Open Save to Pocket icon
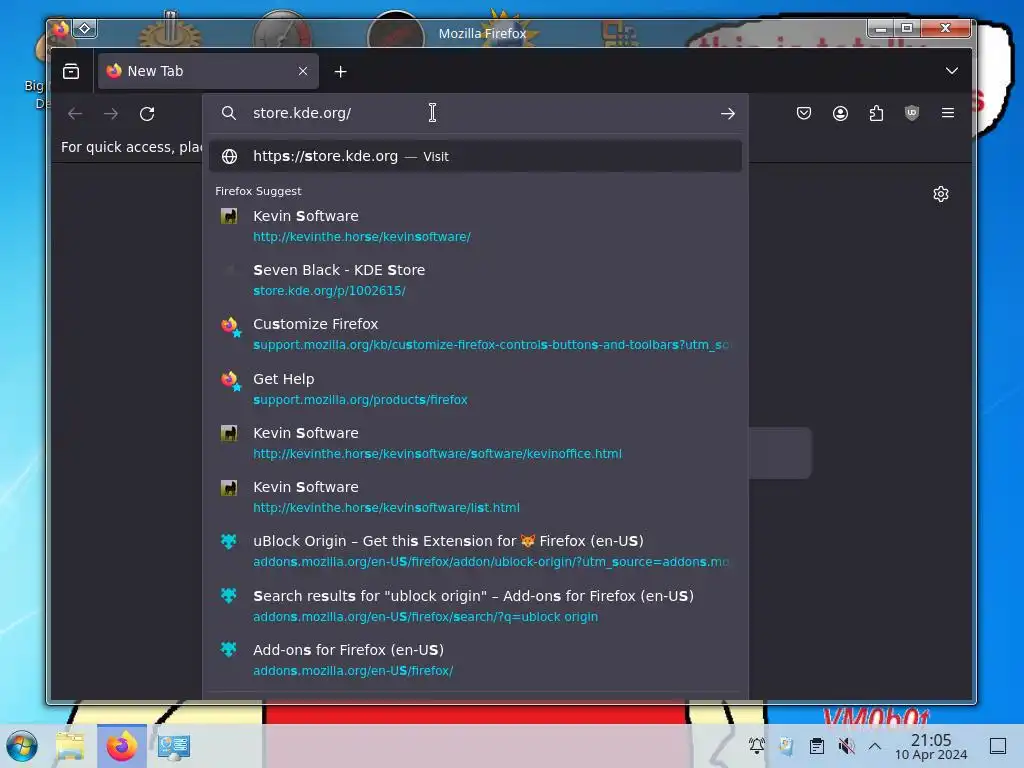This screenshot has height=768, width=1024. point(804,113)
